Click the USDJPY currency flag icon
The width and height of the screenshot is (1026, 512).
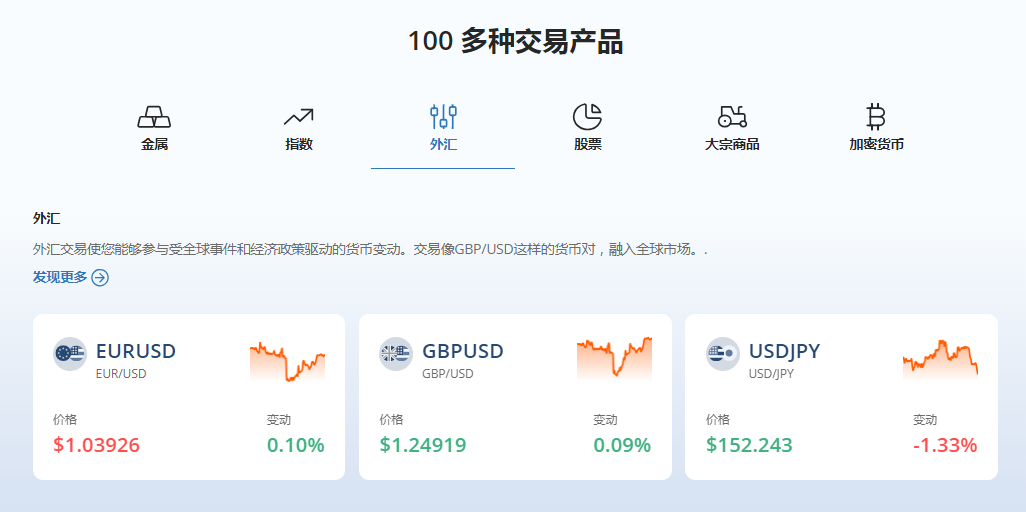[722, 353]
